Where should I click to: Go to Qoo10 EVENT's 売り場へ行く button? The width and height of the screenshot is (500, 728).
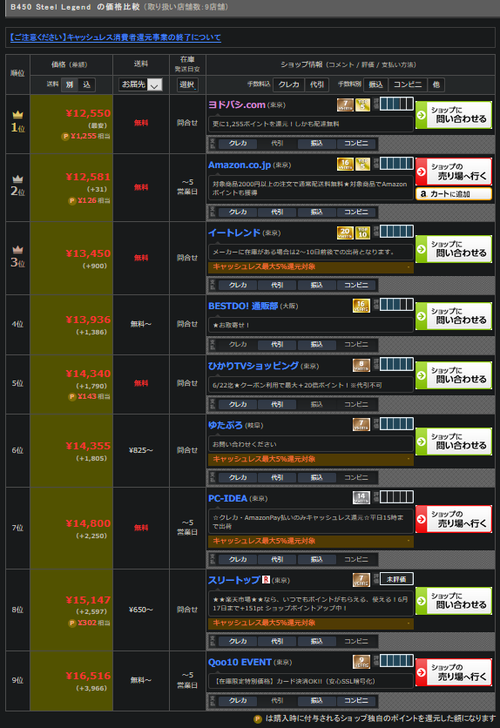(454, 672)
